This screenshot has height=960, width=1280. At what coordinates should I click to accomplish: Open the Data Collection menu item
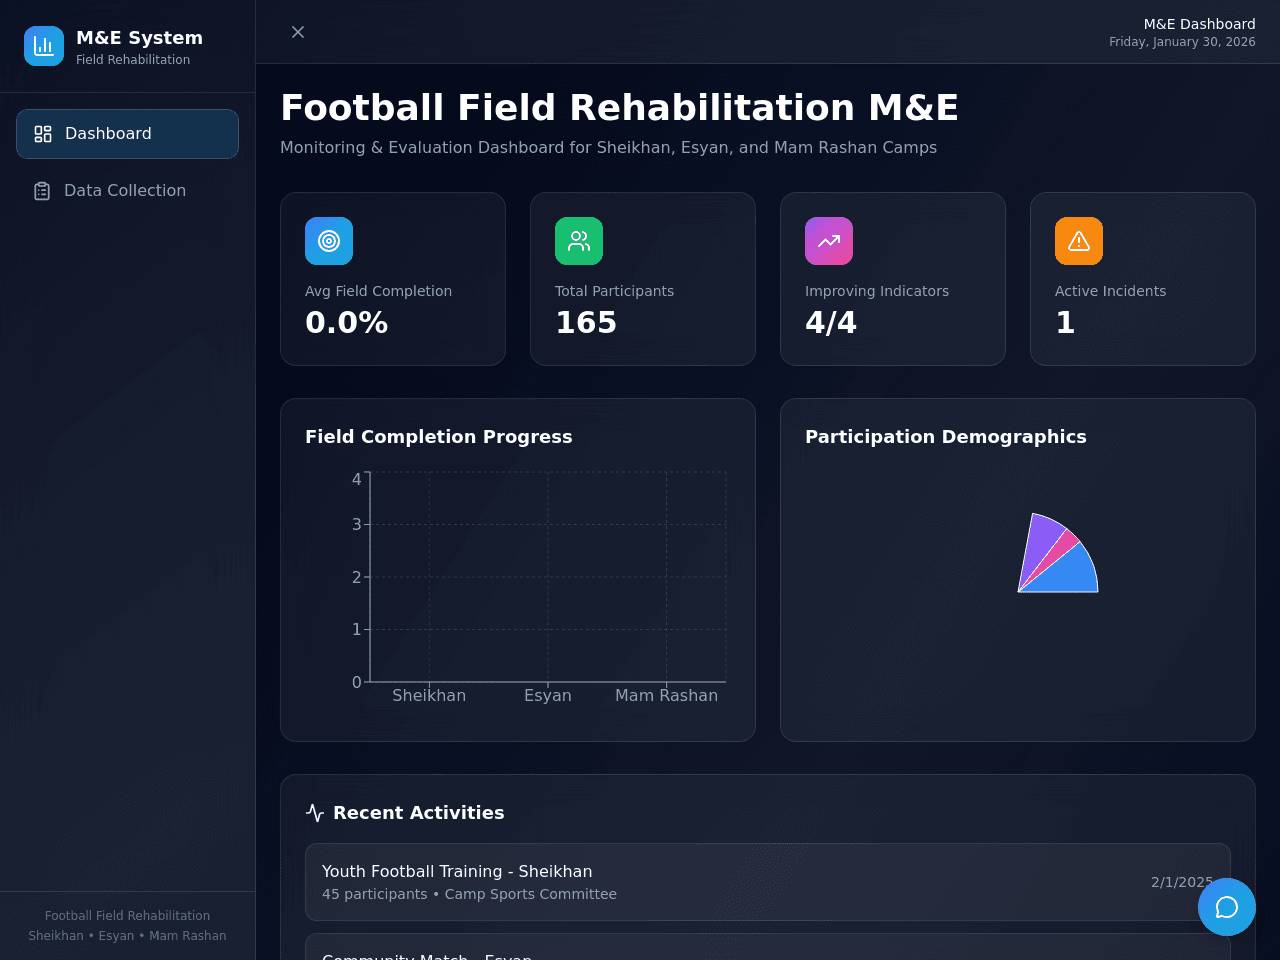[127, 191]
